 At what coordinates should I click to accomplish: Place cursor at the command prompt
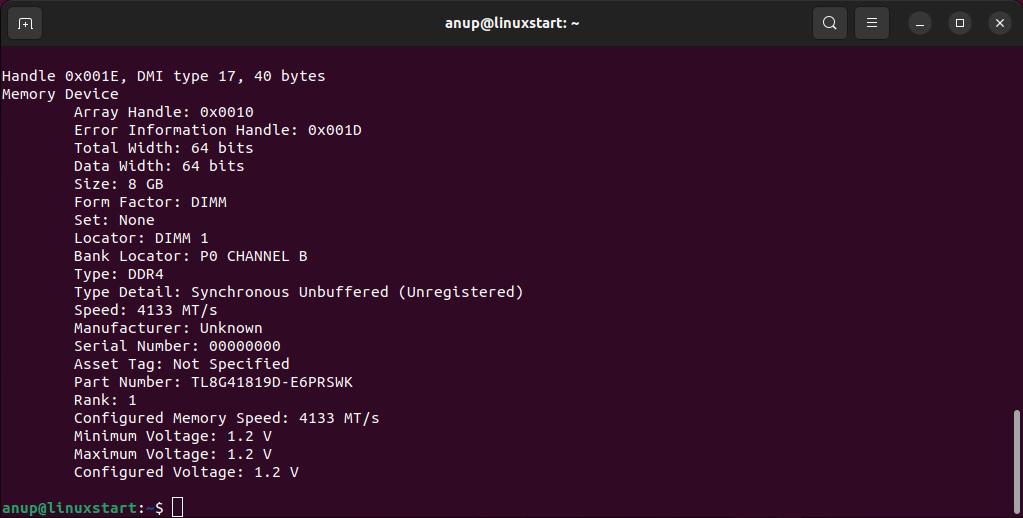(177, 508)
